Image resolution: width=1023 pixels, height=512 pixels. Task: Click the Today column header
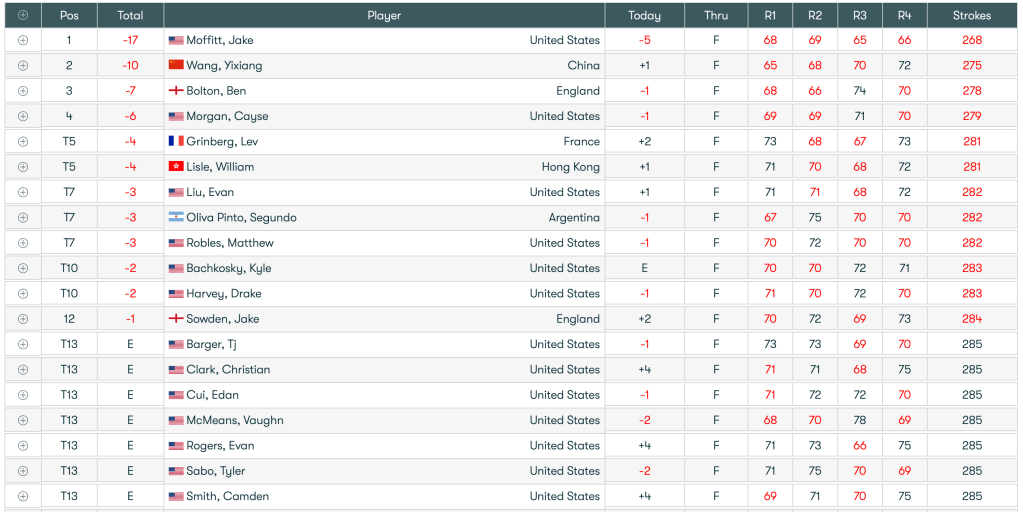click(644, 15)
